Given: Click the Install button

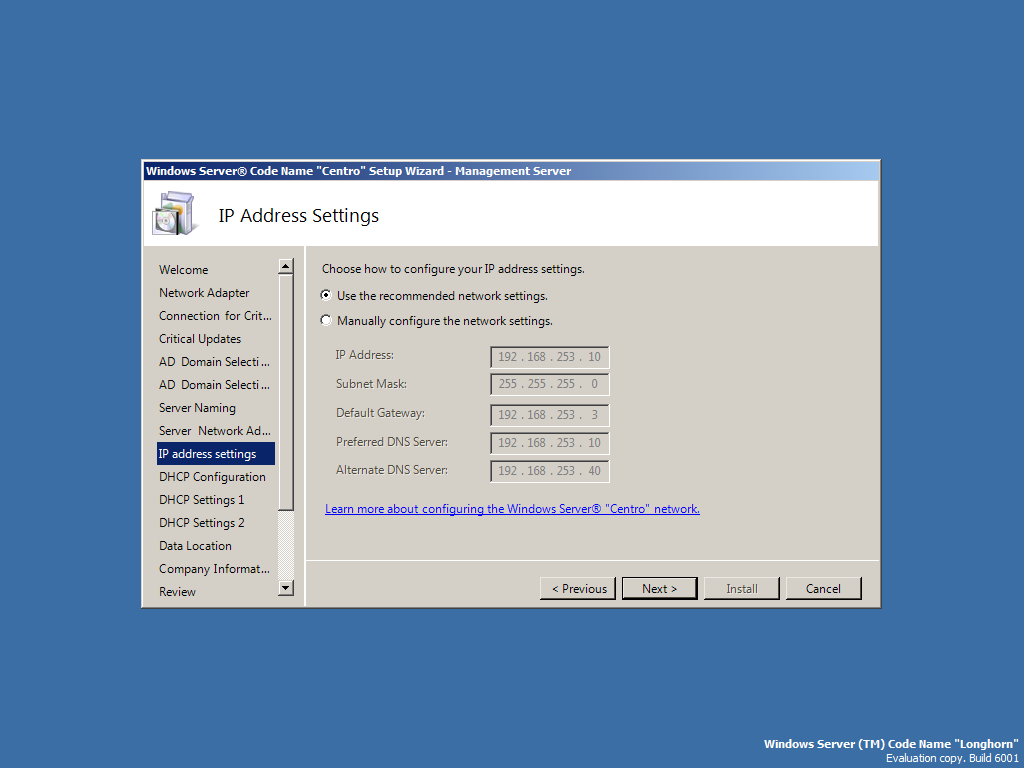Looking at the screenshot, I should click(x=742, y=588).
